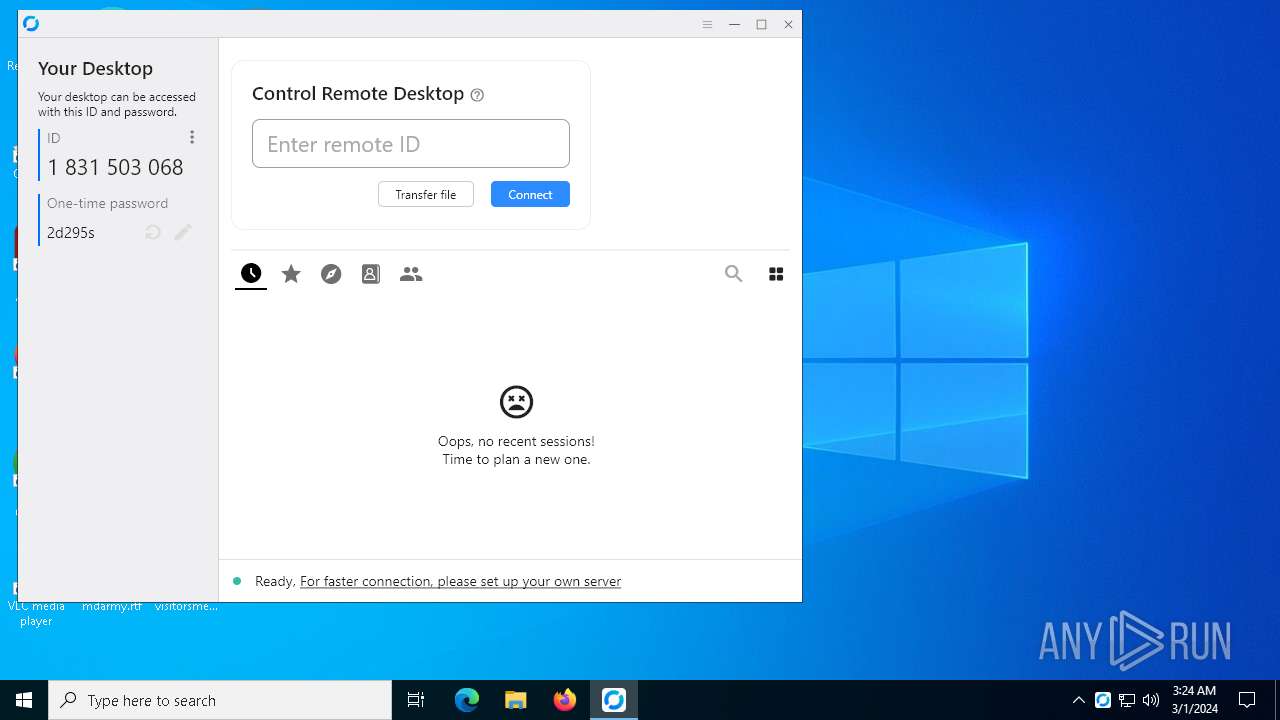Viewport: 1280px width, 720px height.
Task: Focus the Enter remote ID field
Action: point(411,144)
